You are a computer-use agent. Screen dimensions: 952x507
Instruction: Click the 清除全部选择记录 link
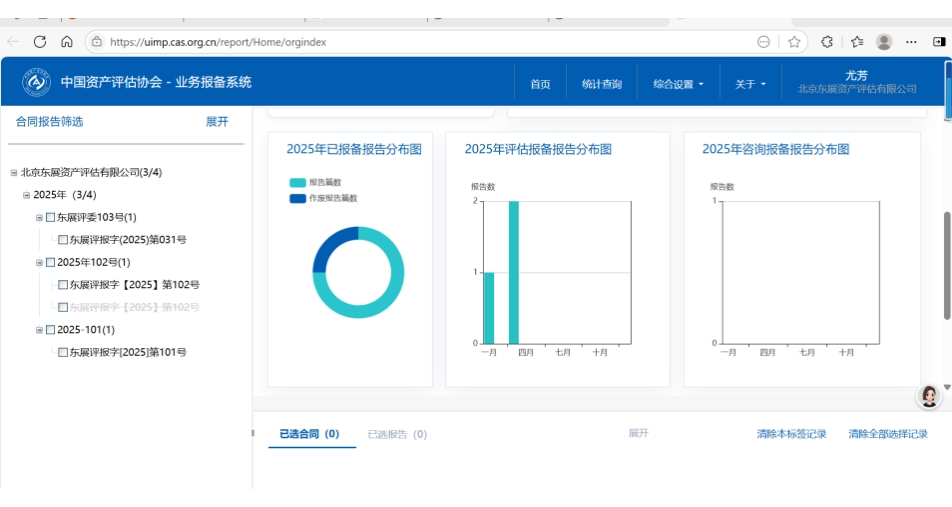[888, 434]
